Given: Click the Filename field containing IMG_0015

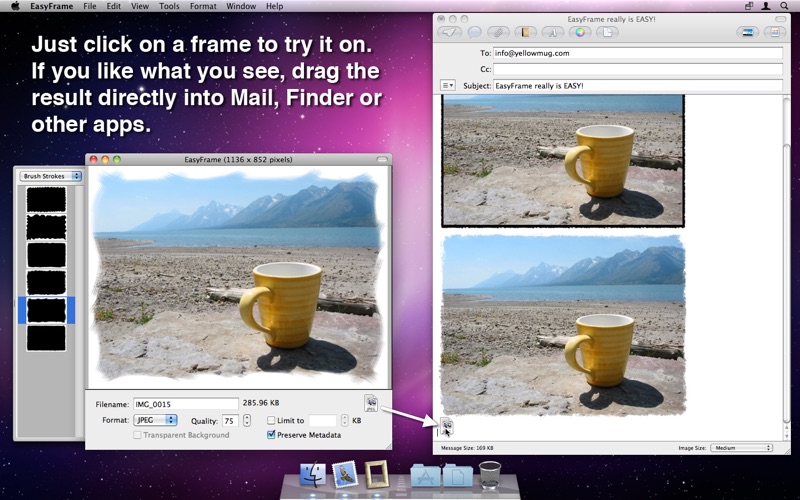Looking at the screenshot, I should pos(186,404).
